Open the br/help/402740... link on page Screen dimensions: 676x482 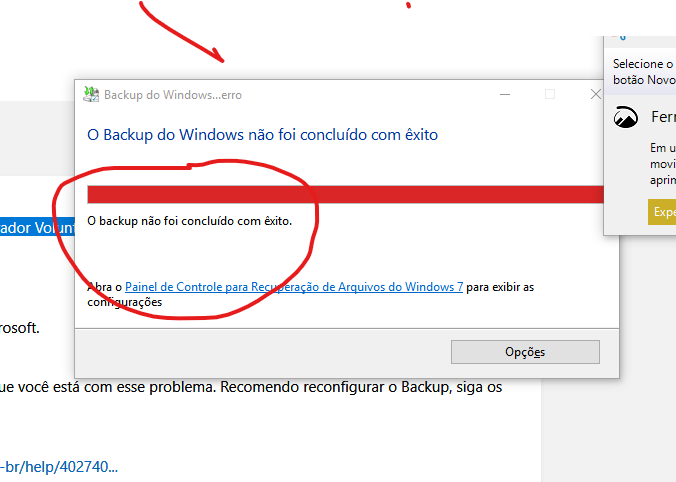pos(59,466)
